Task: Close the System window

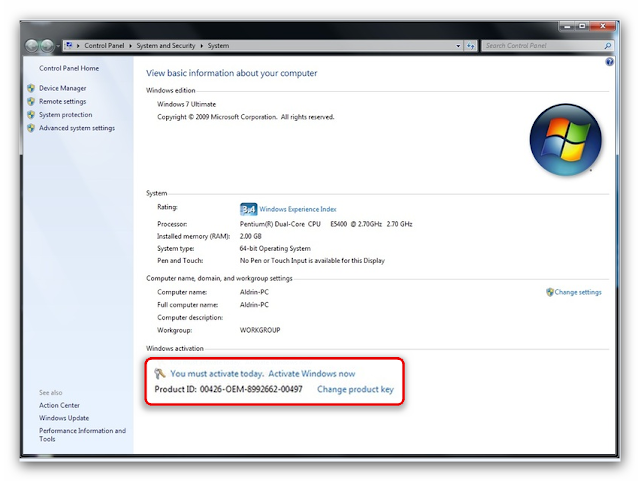Action: click(x=602, y=26)
